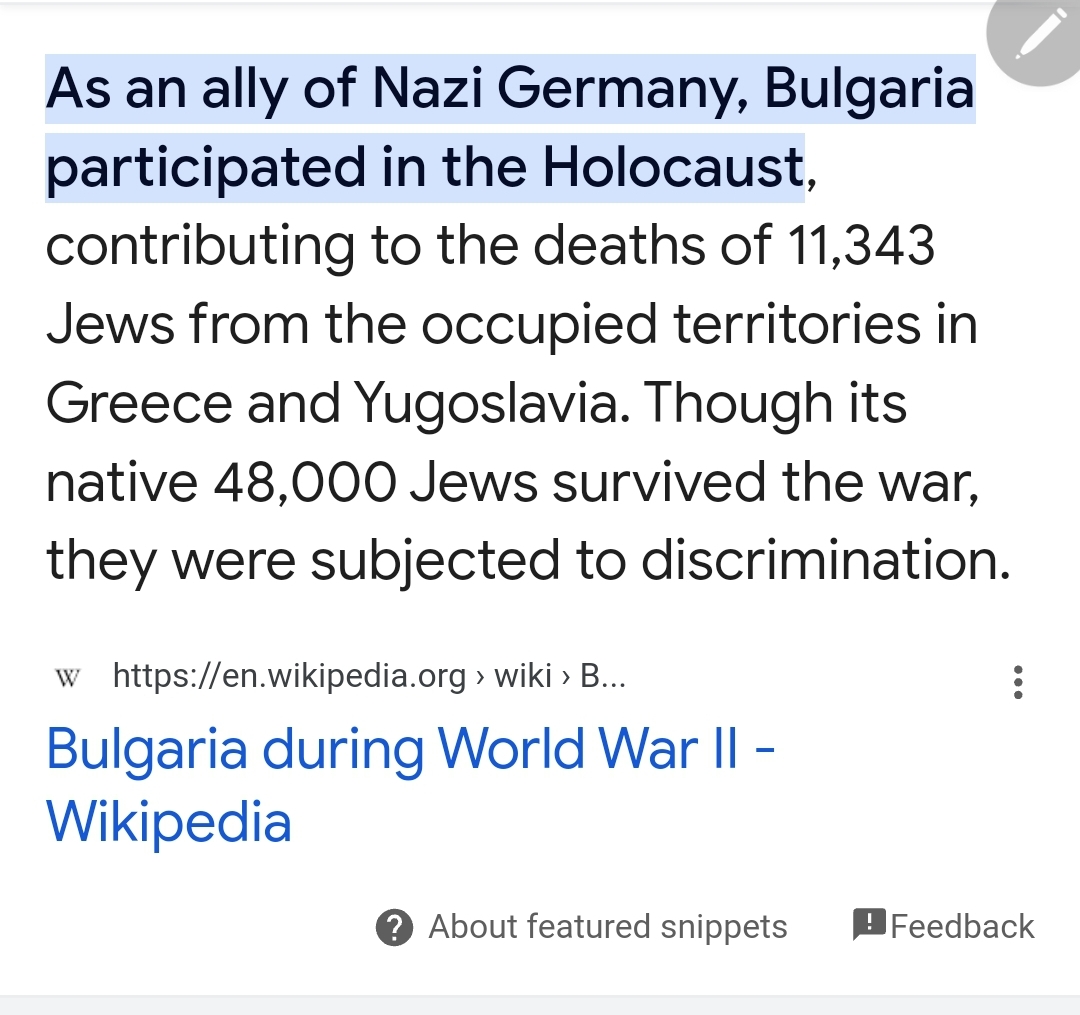Click the Feedback text link

tap(962, 926)
